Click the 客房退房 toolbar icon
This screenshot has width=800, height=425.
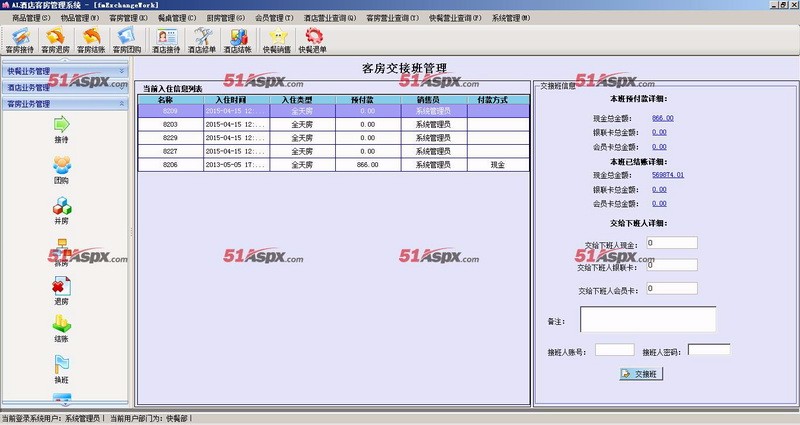tap(55, 40)
